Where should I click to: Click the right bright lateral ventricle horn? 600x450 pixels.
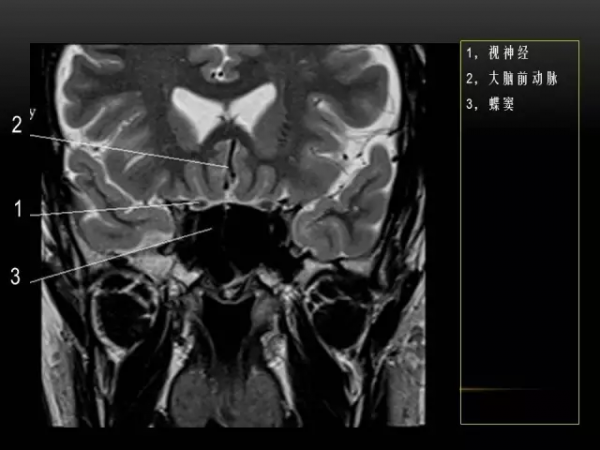click(253, 103)
